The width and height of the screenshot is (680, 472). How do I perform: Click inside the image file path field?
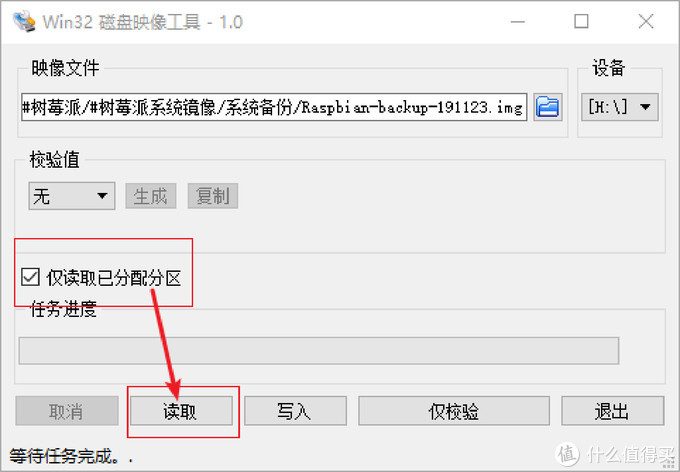tap(274, 107)
